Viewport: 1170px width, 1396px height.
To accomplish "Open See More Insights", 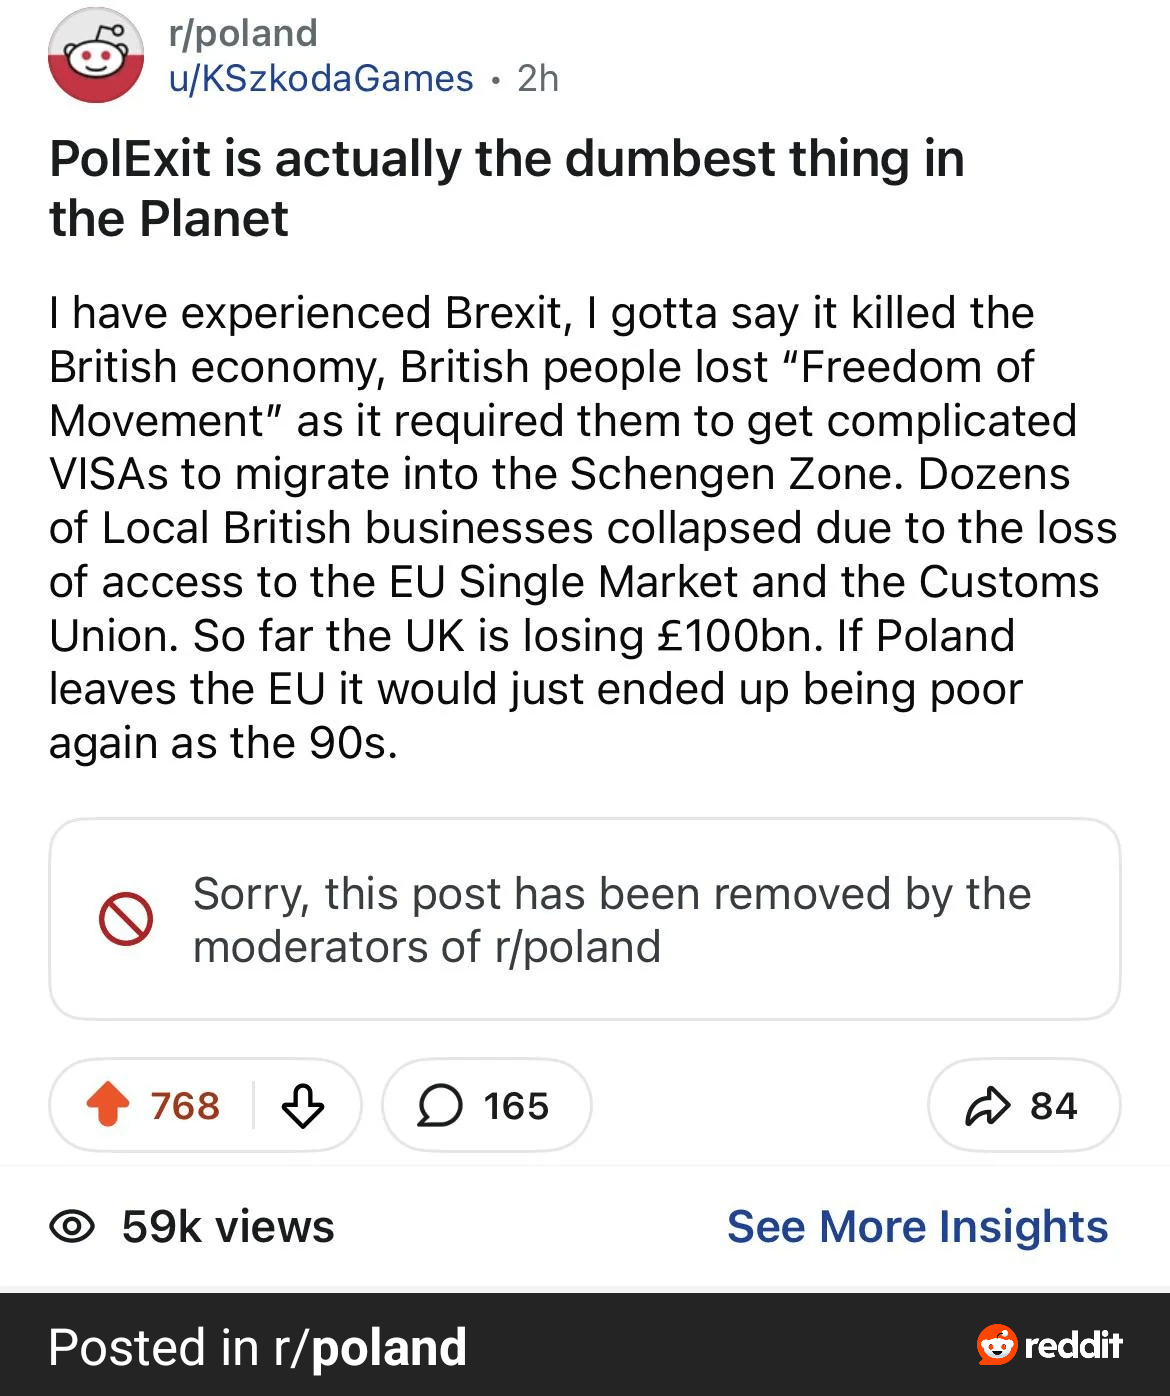I will coord(917,1226).
